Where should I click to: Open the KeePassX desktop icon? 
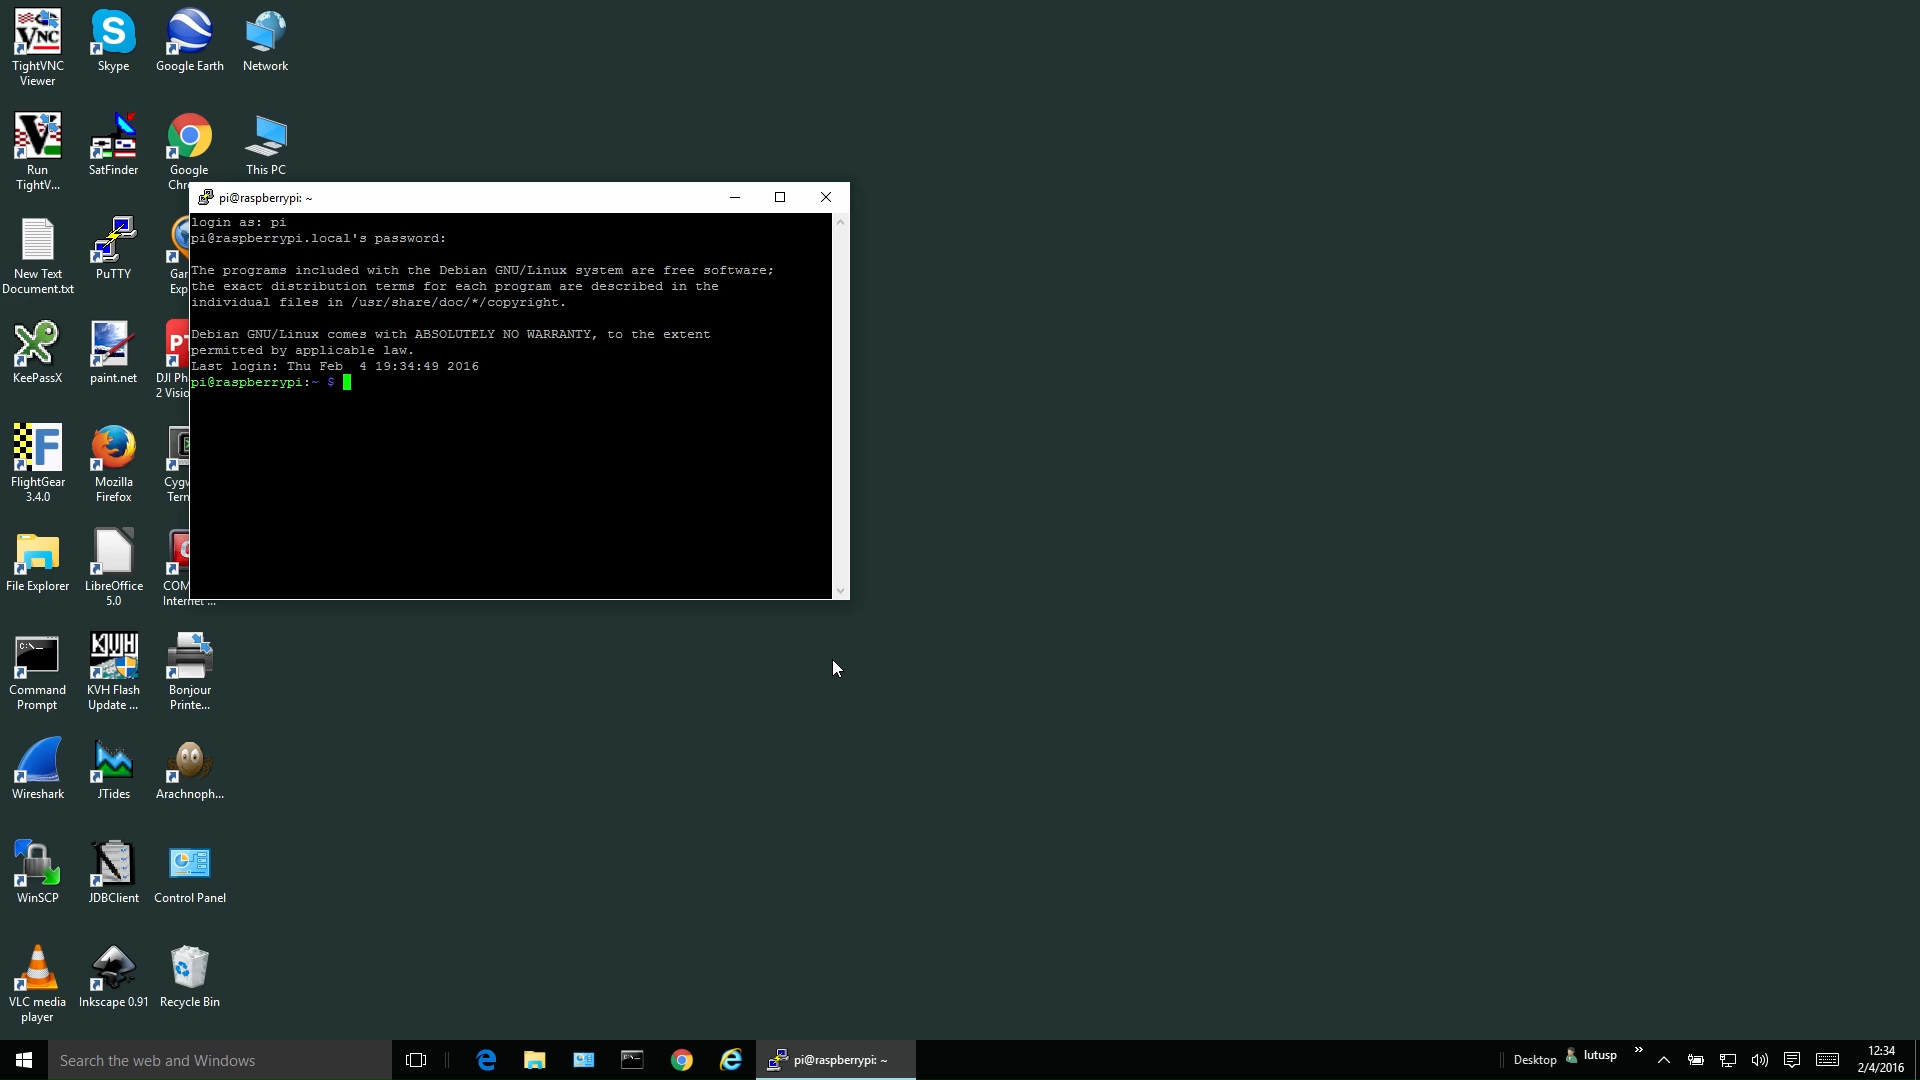(38, 346)
